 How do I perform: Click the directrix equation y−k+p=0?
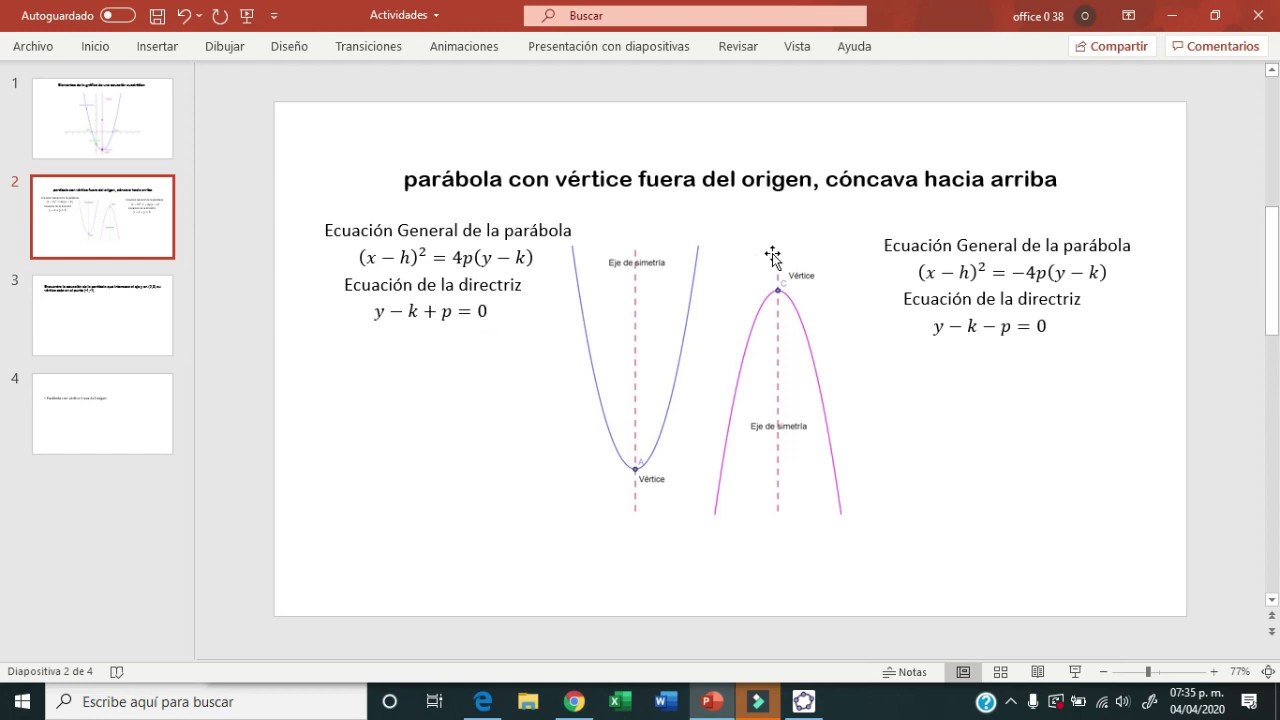click(431, 311)
